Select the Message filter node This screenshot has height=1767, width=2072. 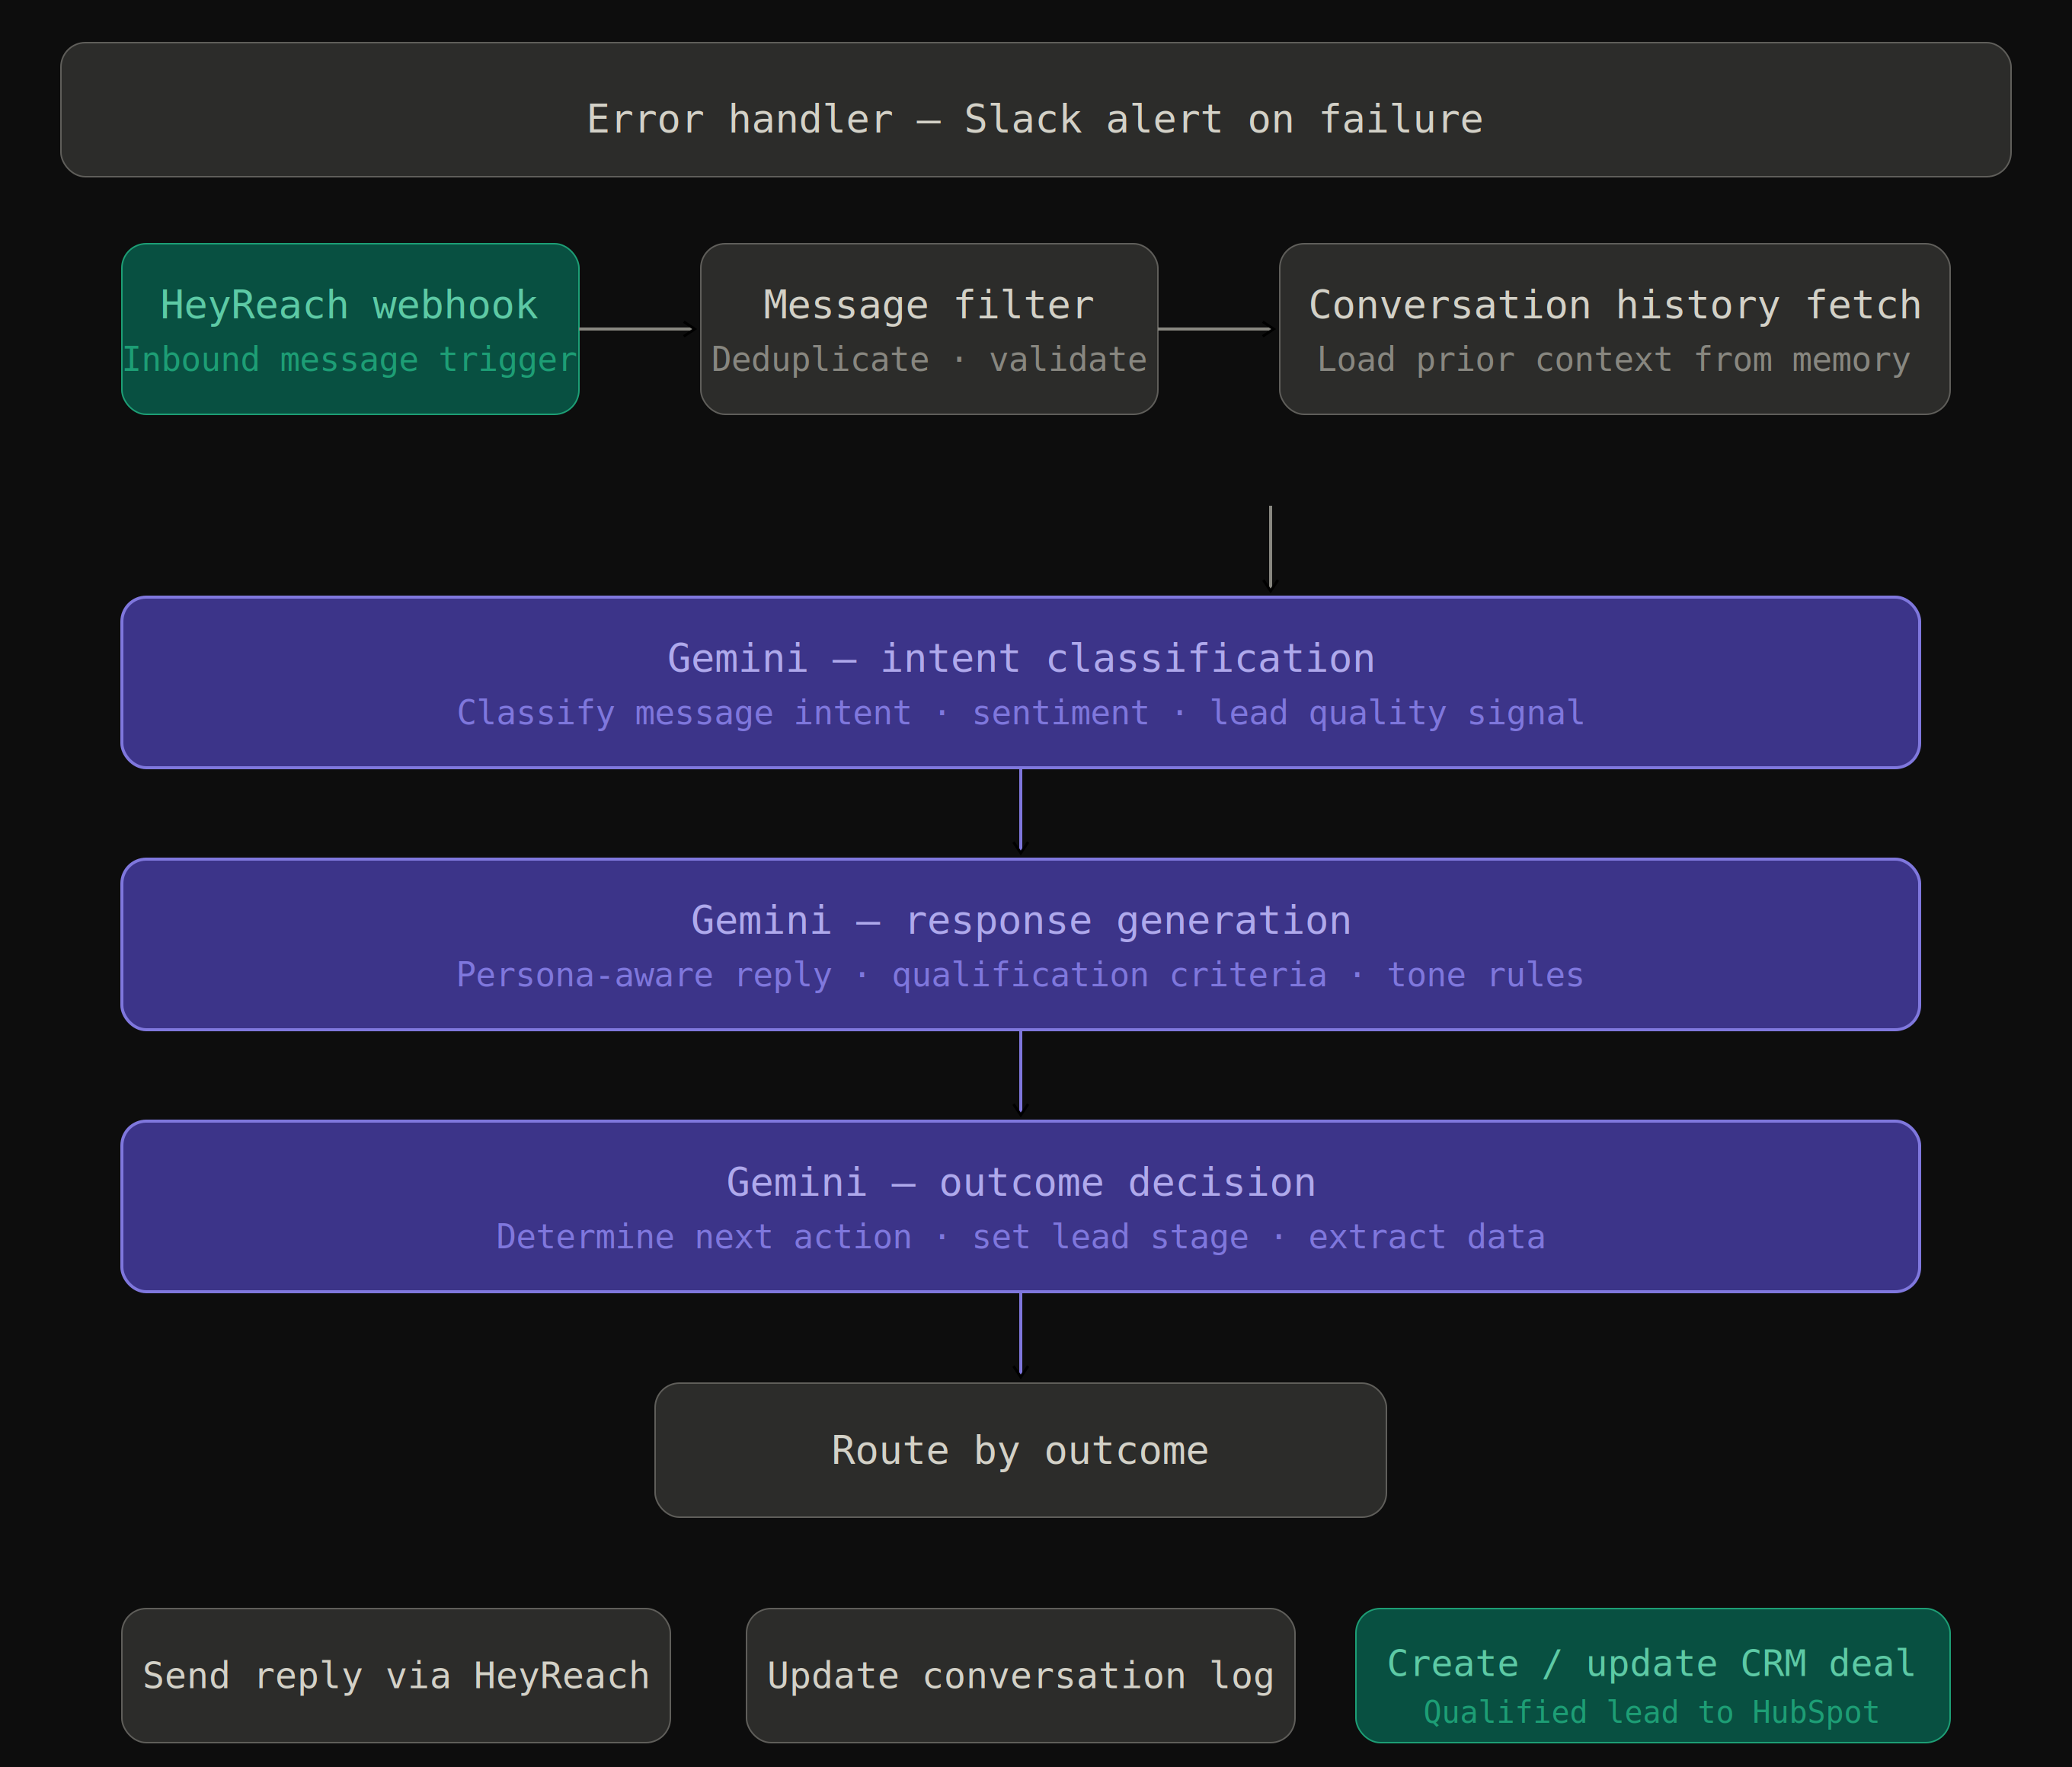[x=929, y=329]
